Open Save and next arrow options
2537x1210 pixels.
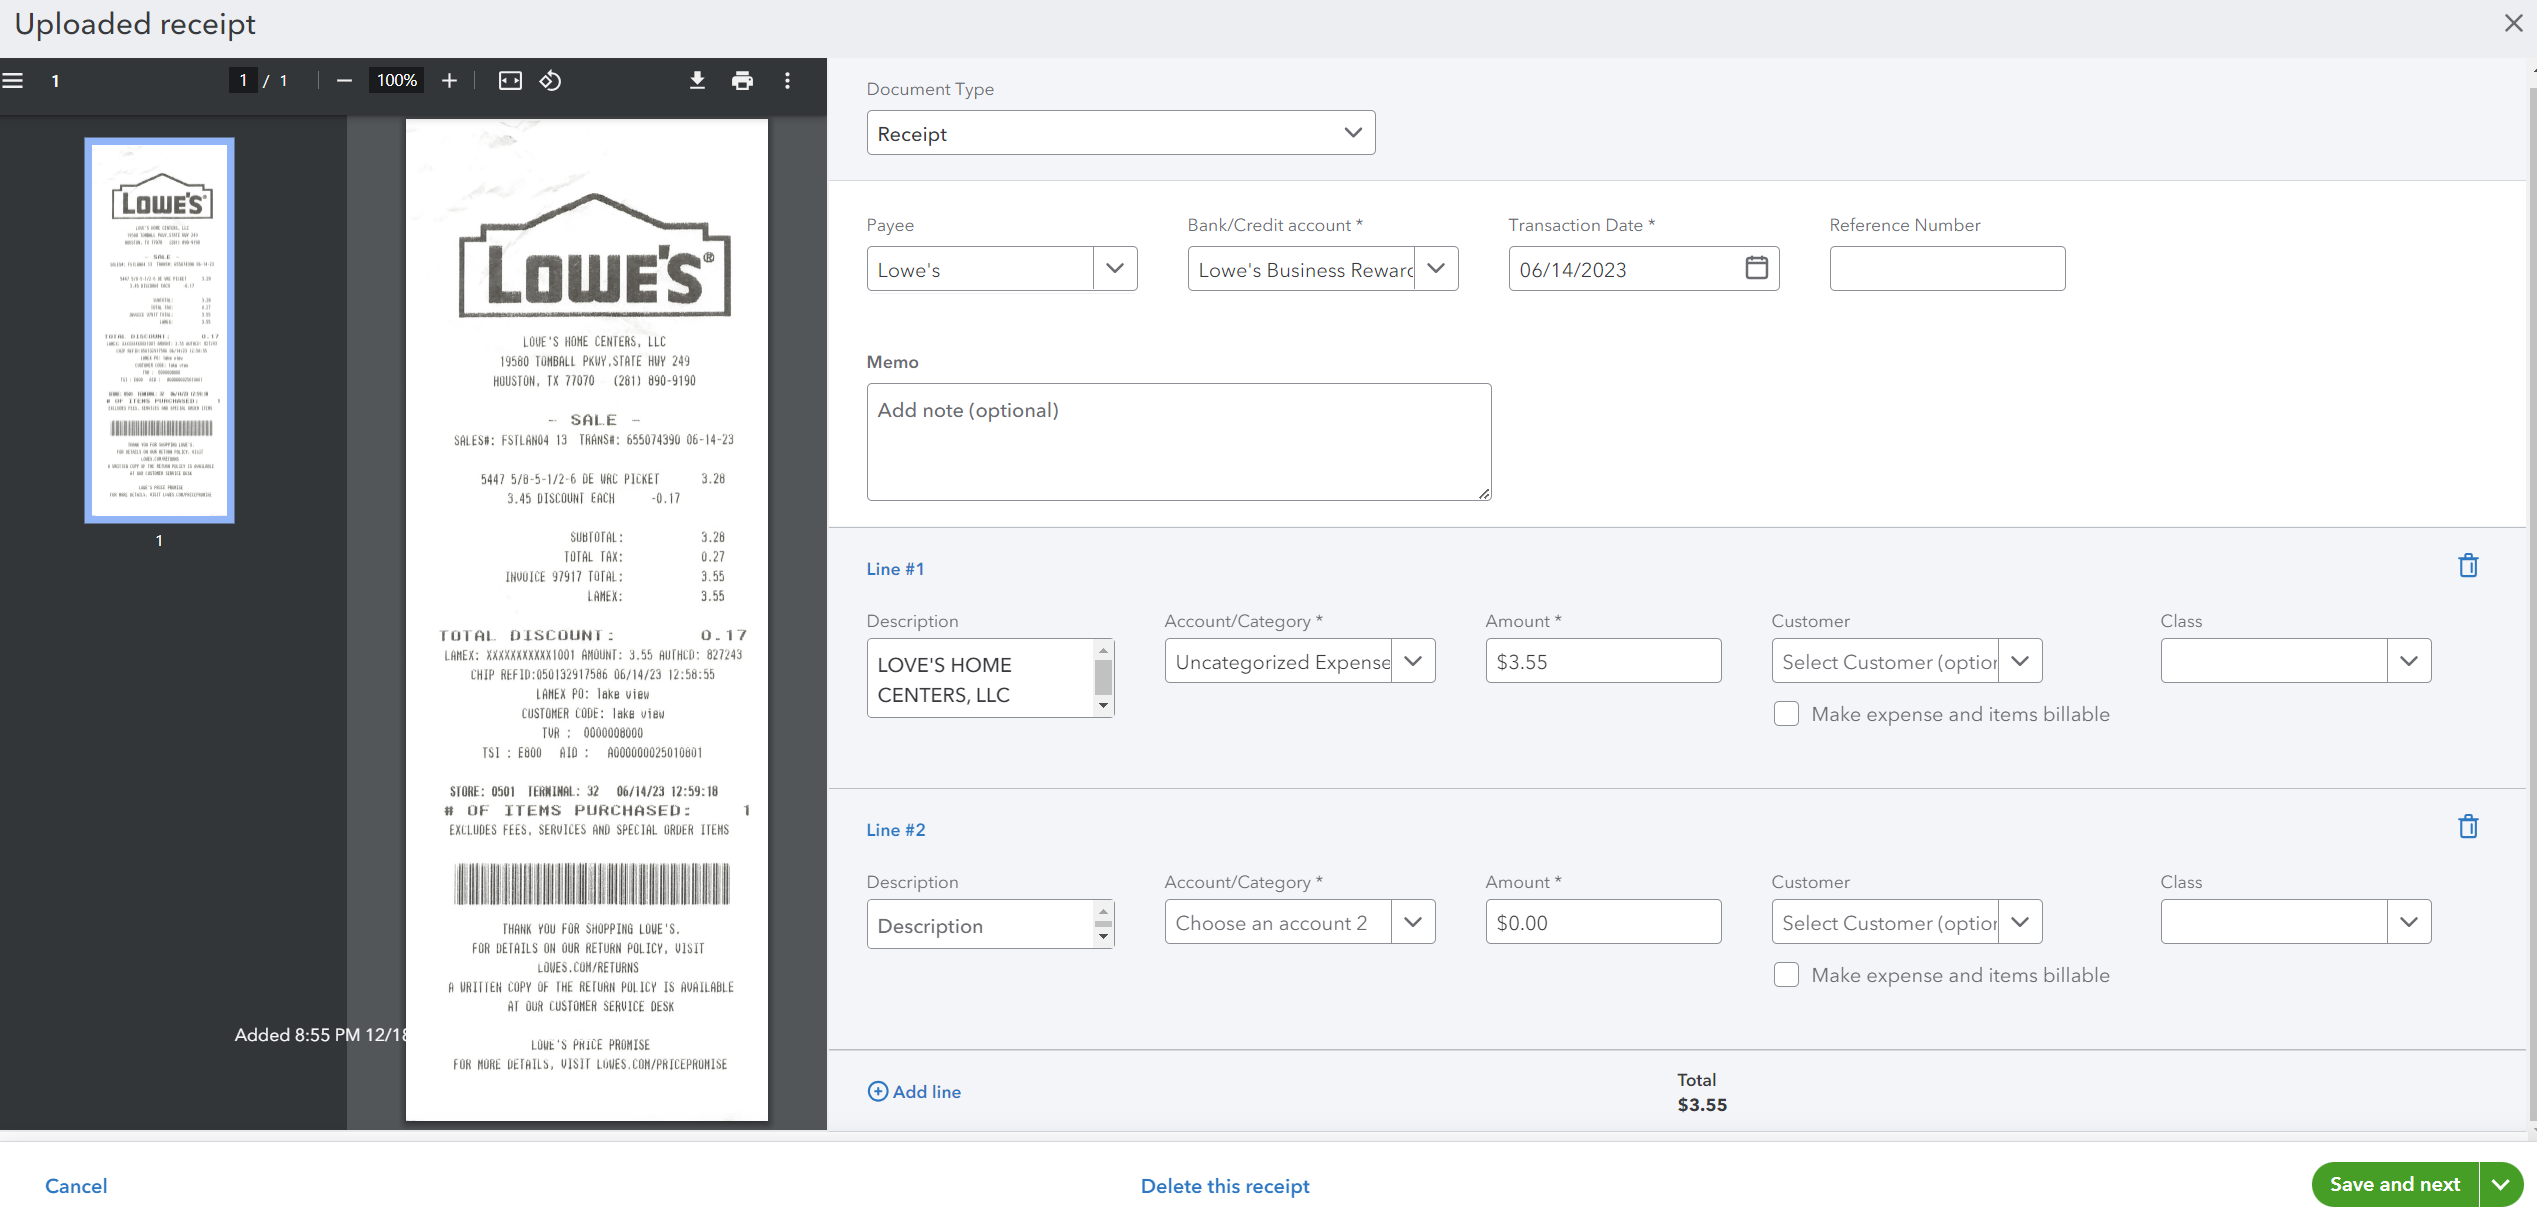2501,1185
